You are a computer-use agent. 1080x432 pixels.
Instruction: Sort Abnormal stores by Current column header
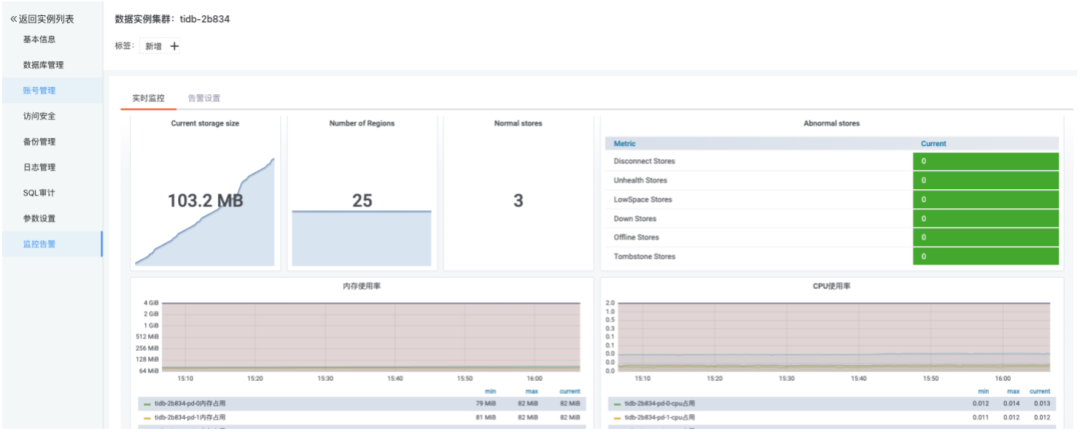coord(933,144)
